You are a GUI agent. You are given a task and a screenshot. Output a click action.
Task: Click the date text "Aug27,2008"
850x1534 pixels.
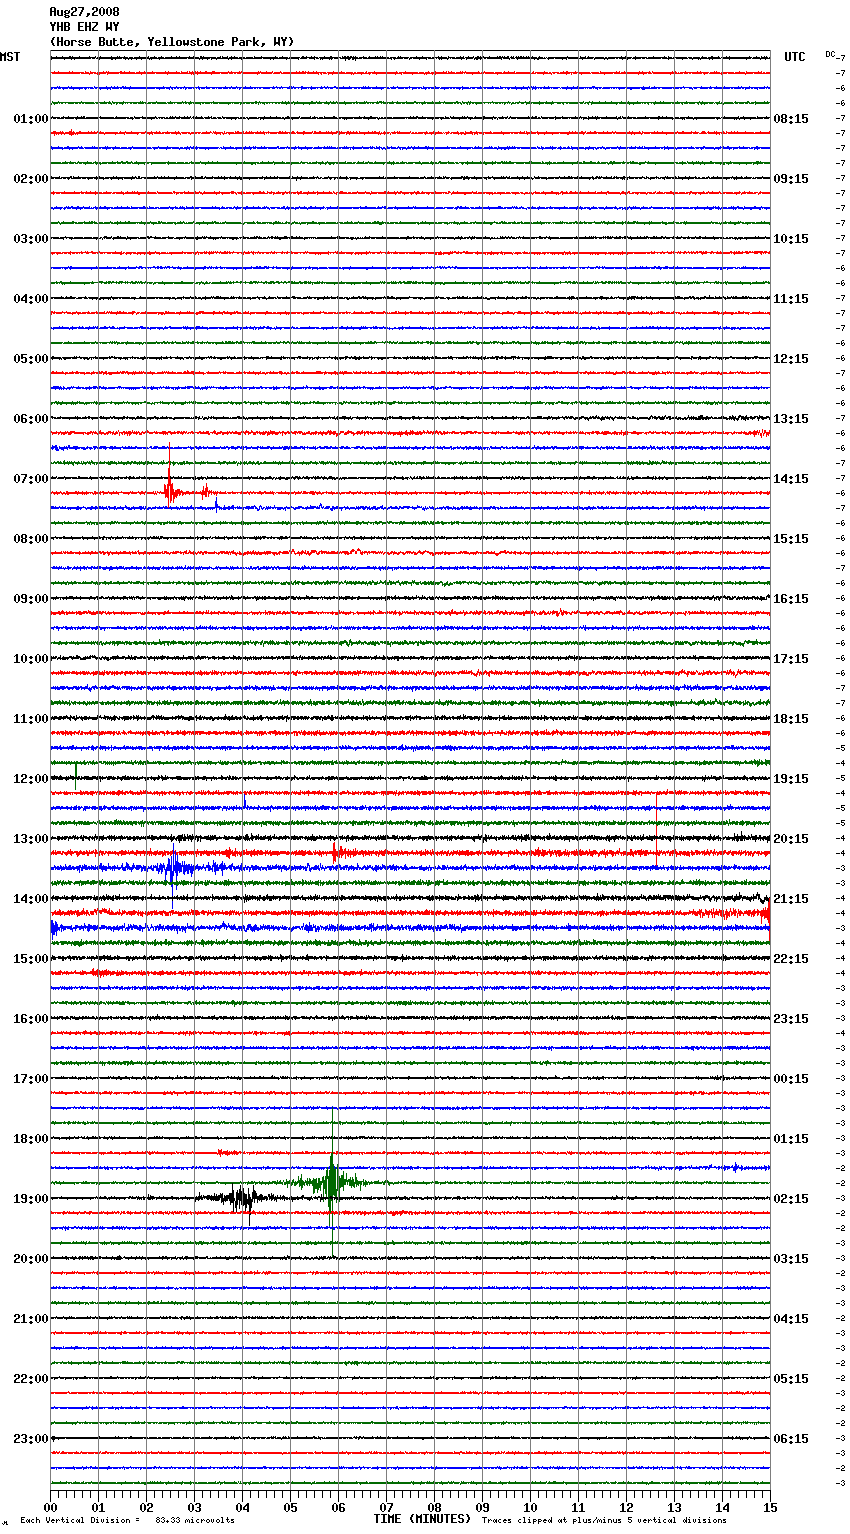point(84,12)
